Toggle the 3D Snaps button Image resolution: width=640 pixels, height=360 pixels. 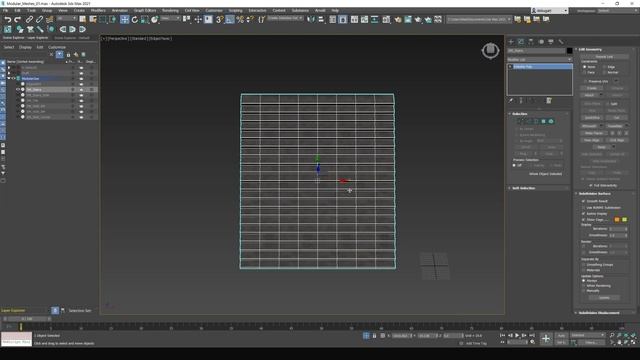(x=220, y=19)
